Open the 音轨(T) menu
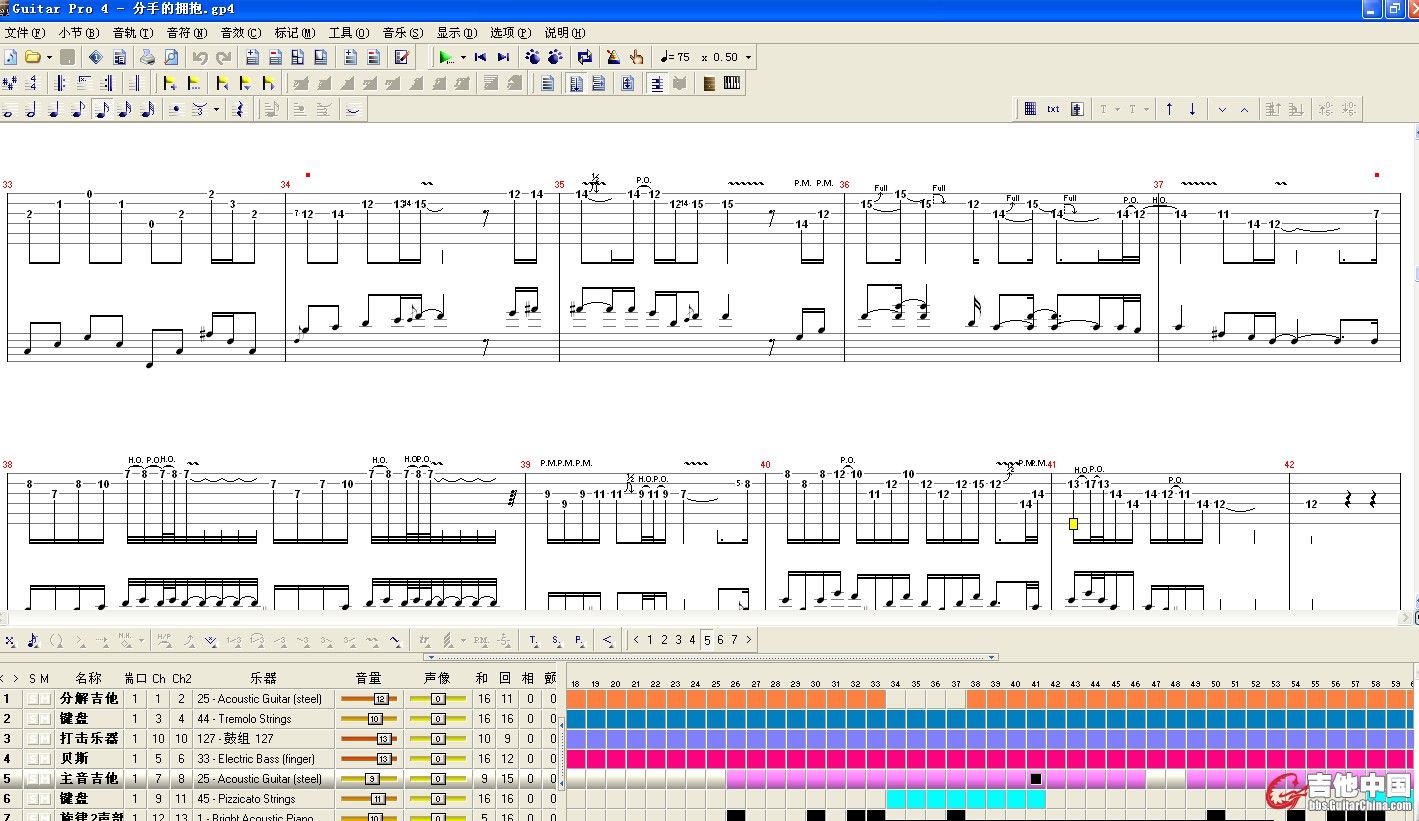This screenshot has height=821, width=1419. tap(133, 33)
